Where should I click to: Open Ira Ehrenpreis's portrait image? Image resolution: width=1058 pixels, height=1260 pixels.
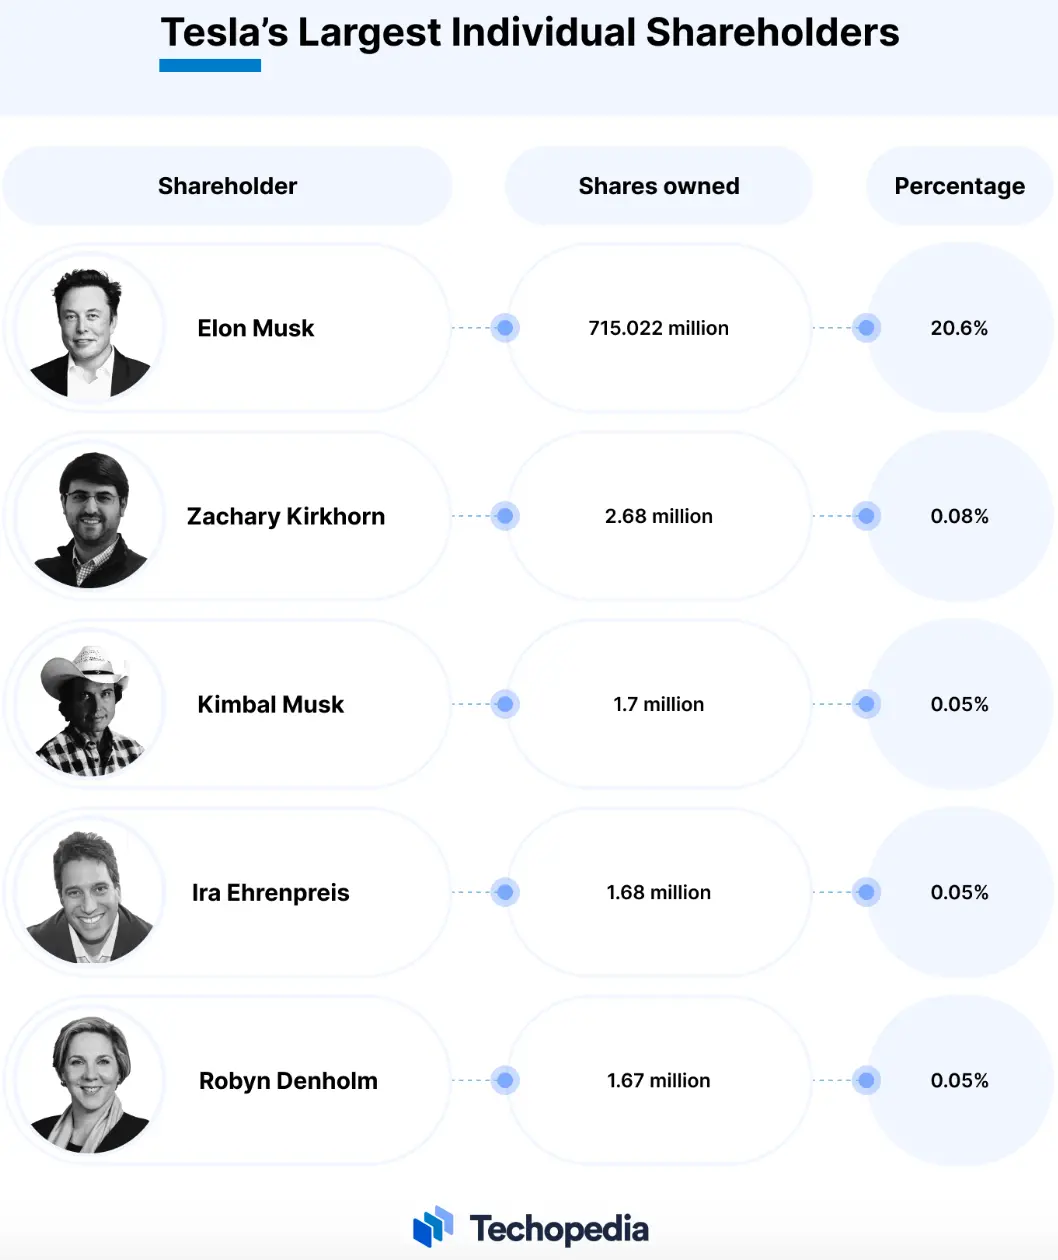click(90, 892)
